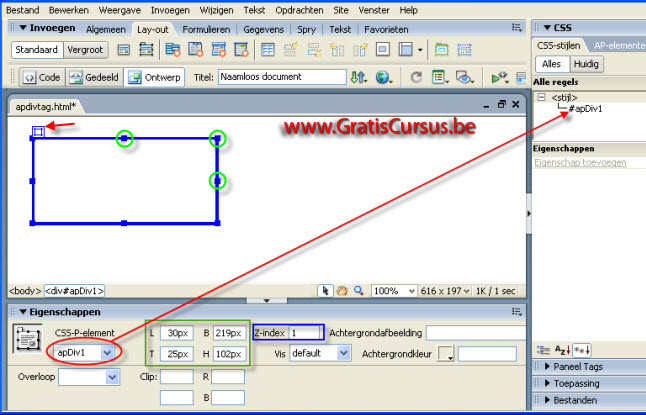The height and width of the screenshot is (415, 646).
Task: Activate the Select arrow tool in status bar
Action: (x=325, y=291)
